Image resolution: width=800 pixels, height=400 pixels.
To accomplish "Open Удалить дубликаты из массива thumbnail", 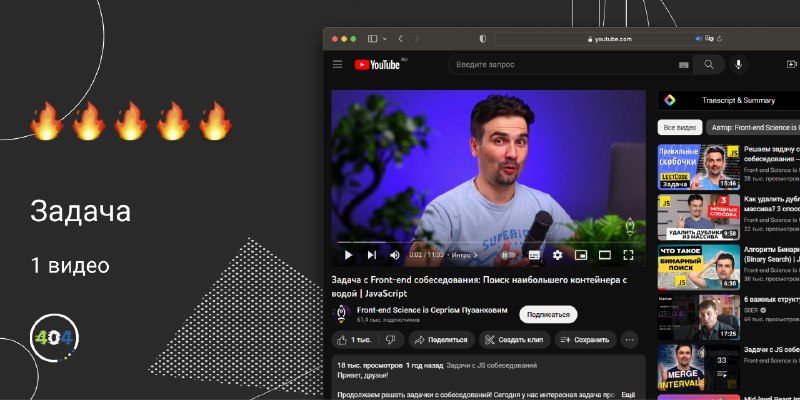I will tap(698, 217).
